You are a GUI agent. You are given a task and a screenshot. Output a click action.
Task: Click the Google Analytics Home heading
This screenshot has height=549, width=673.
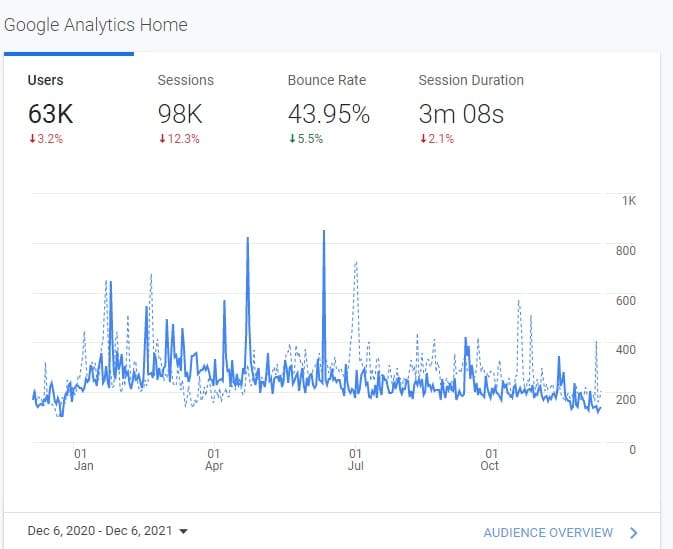tap(96, 25)
